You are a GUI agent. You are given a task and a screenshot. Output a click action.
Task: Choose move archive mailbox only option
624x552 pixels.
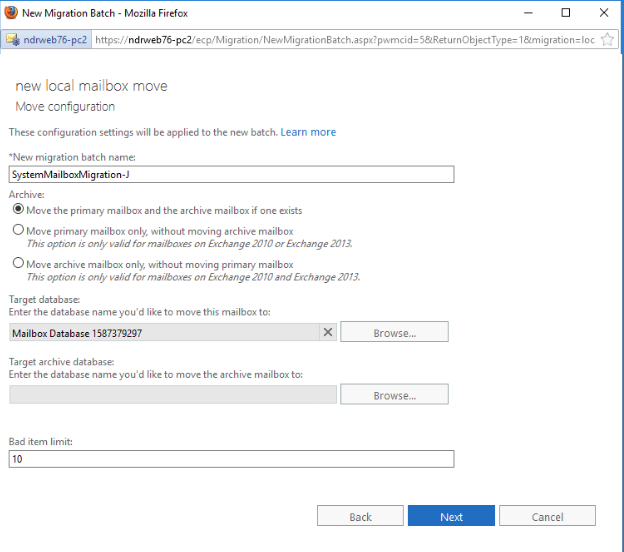tap(18, 263)
